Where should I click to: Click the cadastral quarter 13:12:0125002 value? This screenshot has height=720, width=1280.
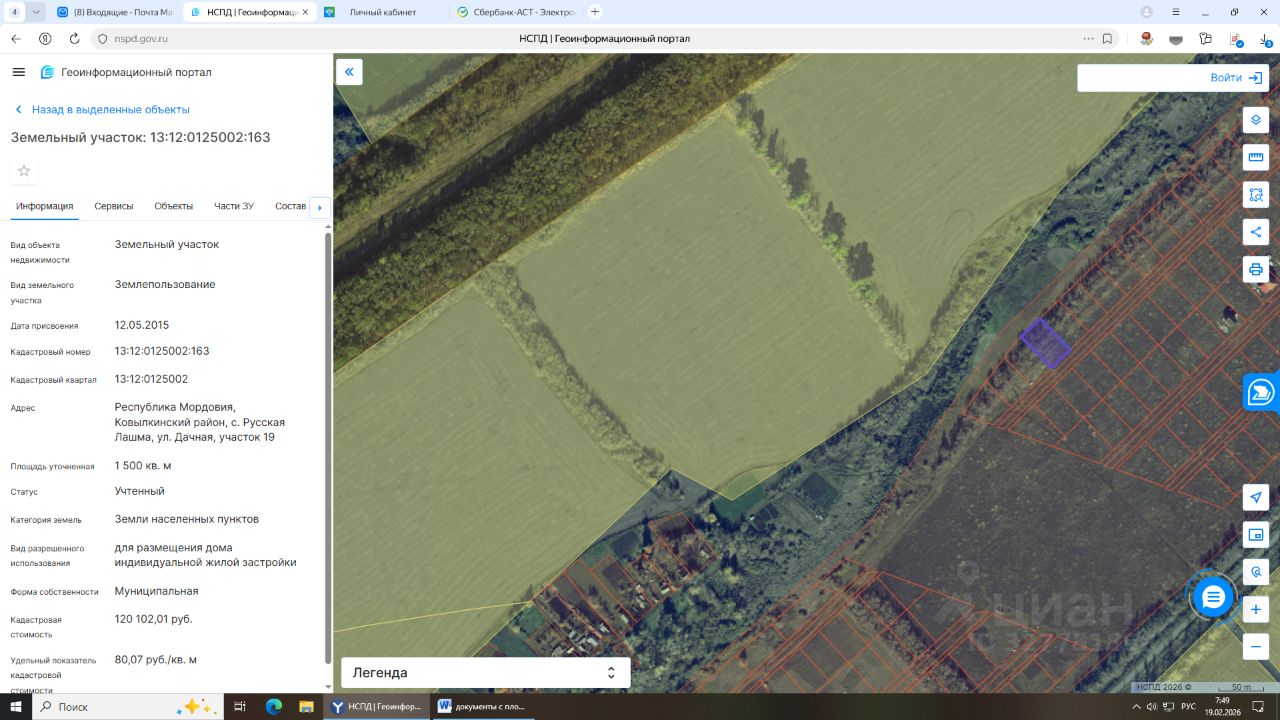tap(151, 379)
